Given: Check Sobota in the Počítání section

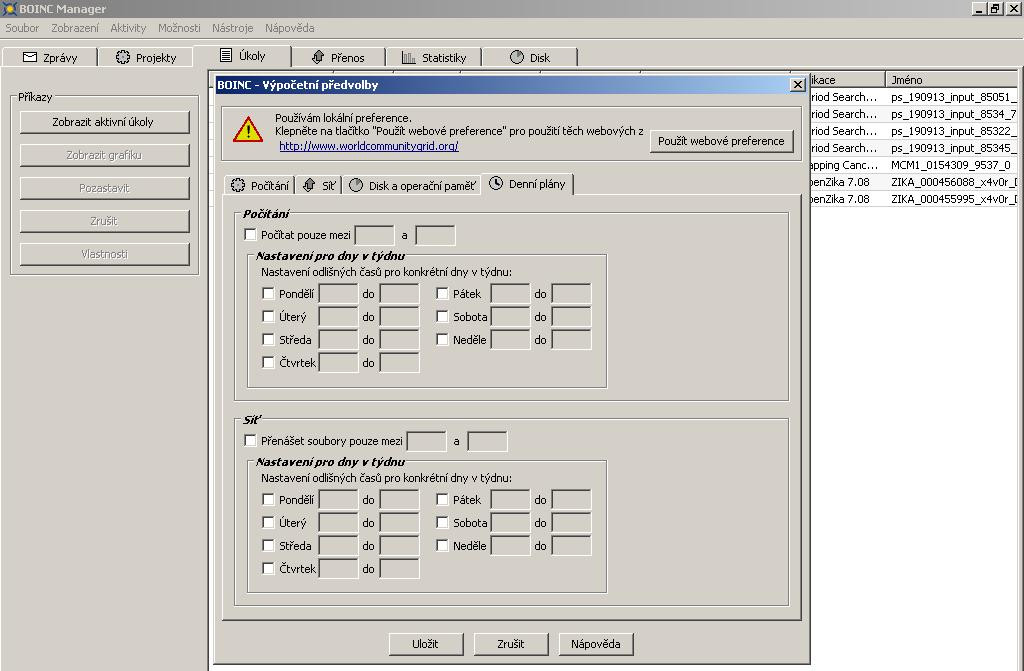Looking at the screenshot, I should coord(442,316).
